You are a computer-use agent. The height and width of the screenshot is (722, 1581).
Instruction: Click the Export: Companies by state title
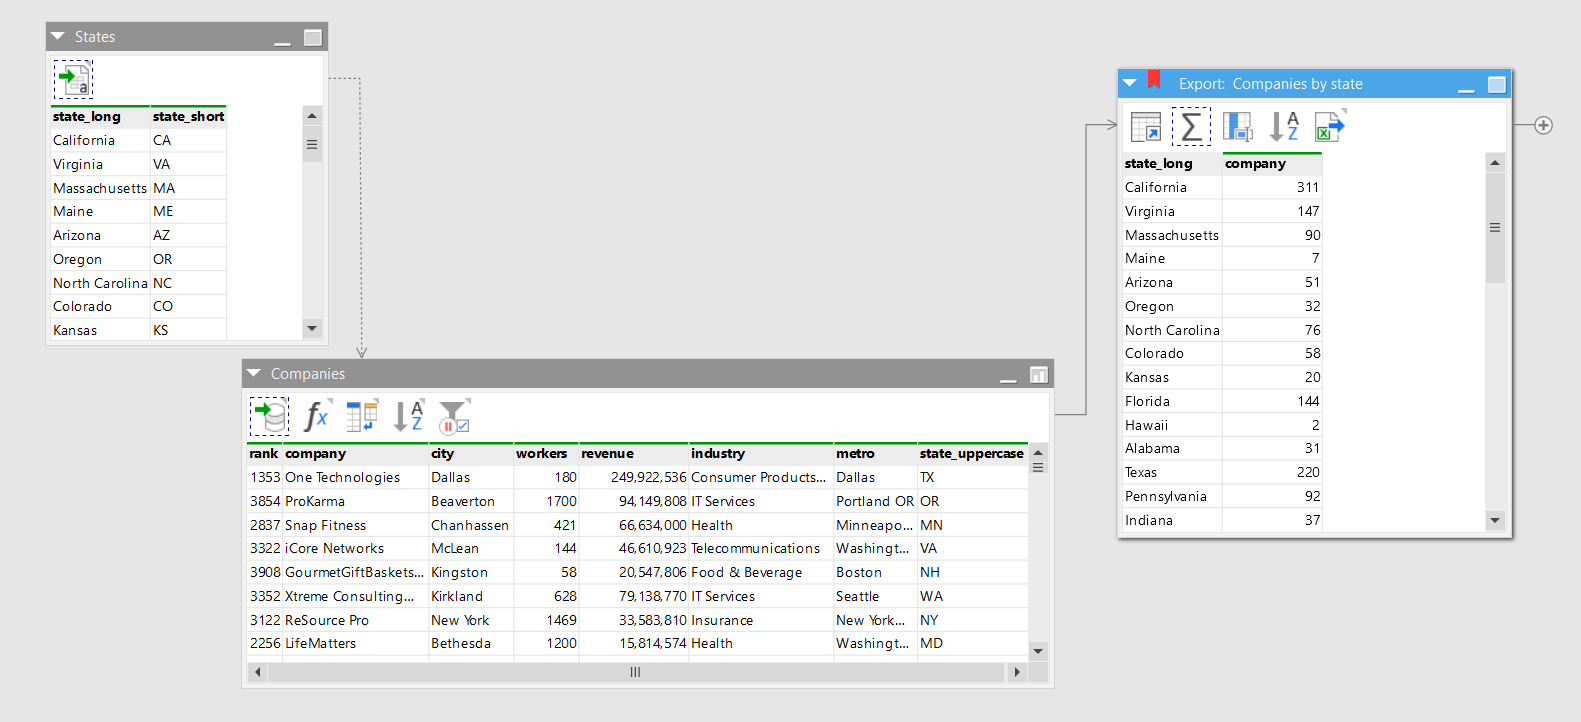click(x=1270, y=84)
